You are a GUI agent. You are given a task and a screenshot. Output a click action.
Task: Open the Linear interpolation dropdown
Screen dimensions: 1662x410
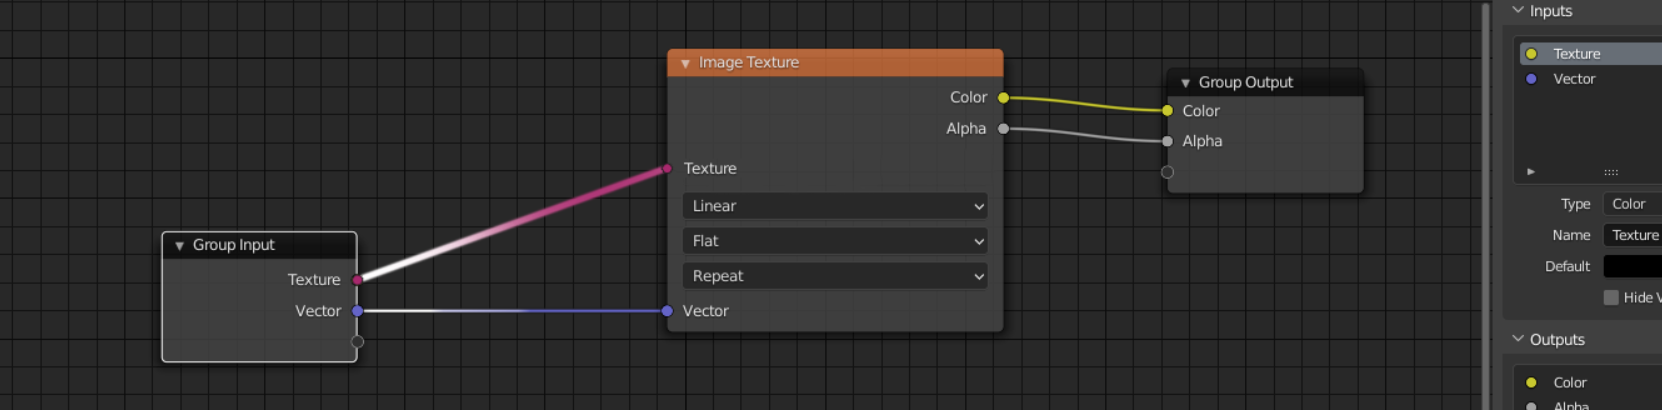[834, 206]
